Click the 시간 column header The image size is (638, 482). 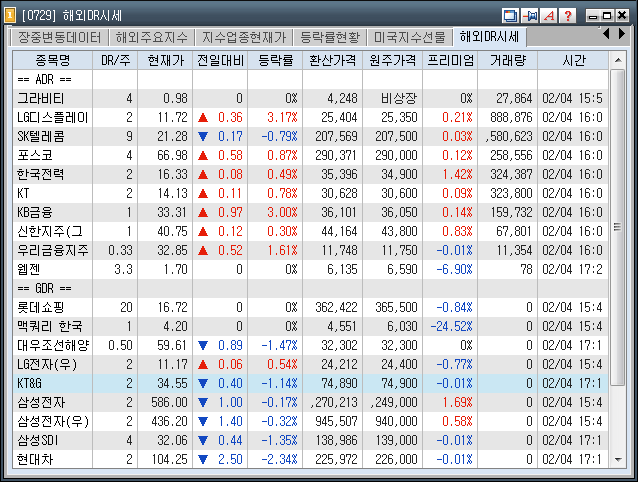pos(573,60)
